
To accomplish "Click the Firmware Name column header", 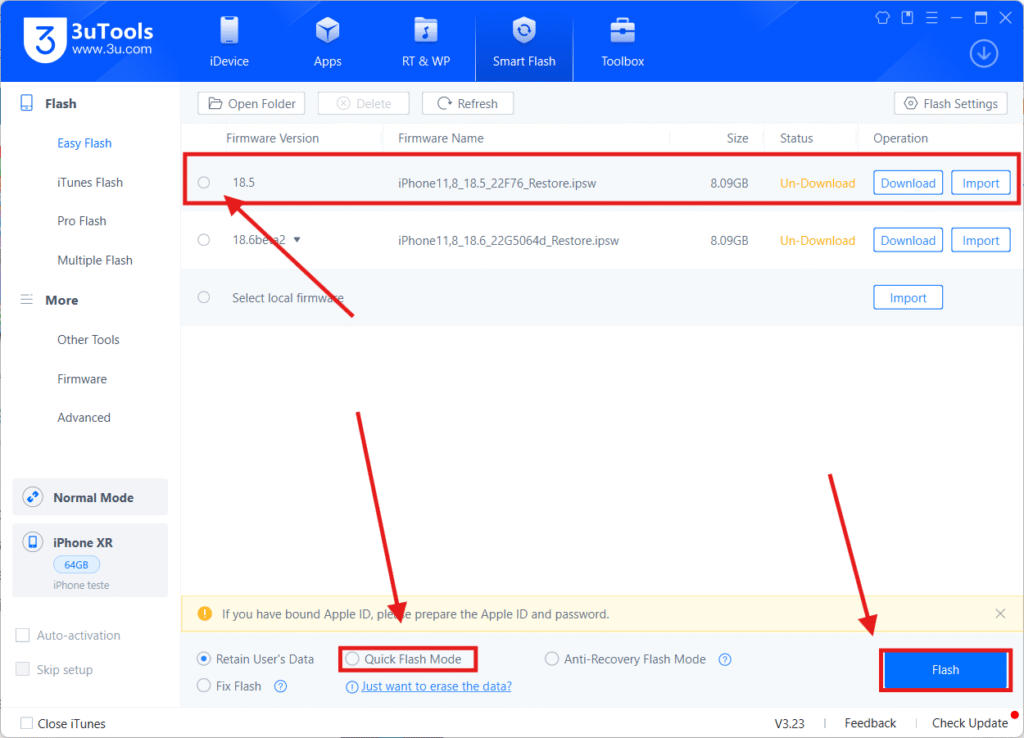I will coord(441,138).
